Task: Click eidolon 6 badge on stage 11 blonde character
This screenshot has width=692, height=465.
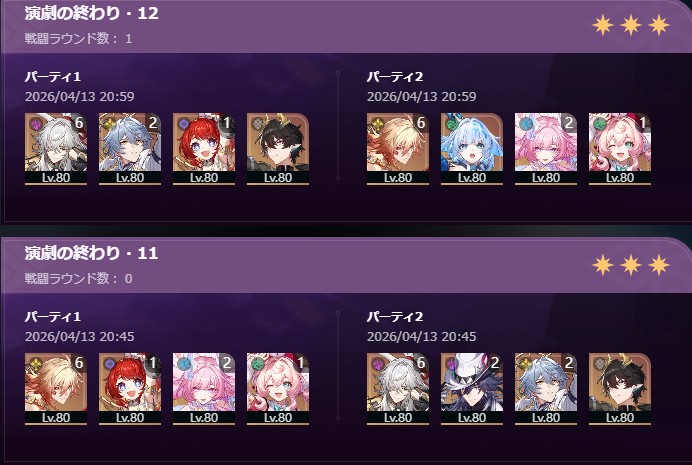Action: [79, 363]
